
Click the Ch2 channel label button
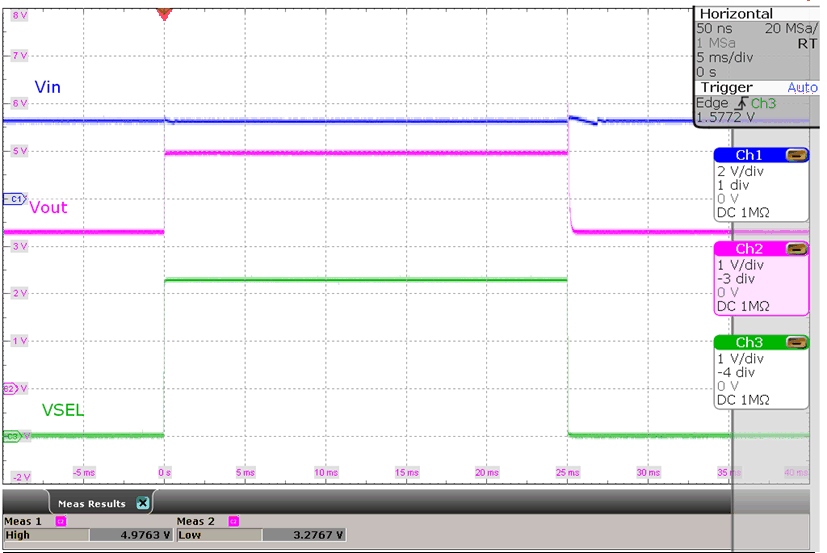pos(750,249)
